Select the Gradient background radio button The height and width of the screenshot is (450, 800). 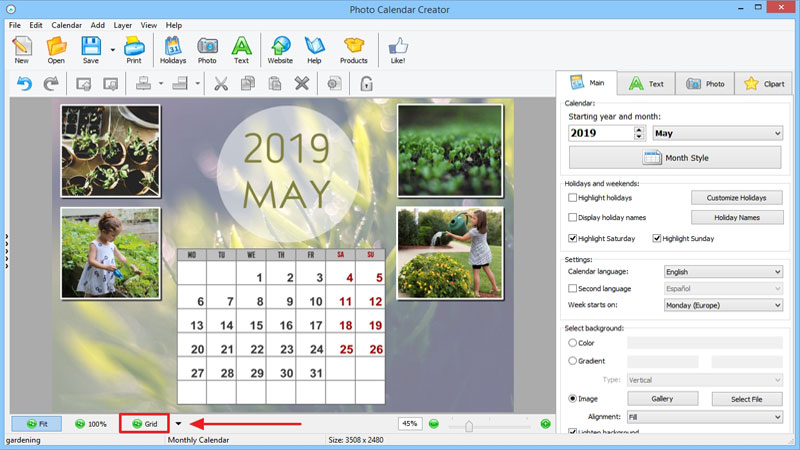(x=572, y=361)
